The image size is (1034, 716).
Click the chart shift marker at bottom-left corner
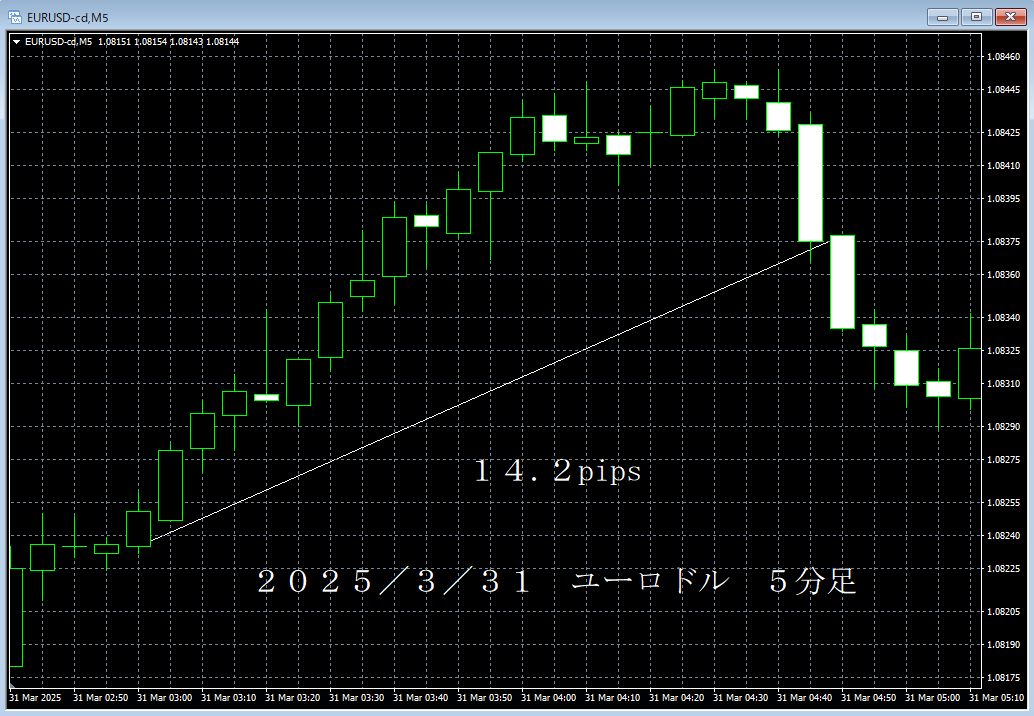12,686
